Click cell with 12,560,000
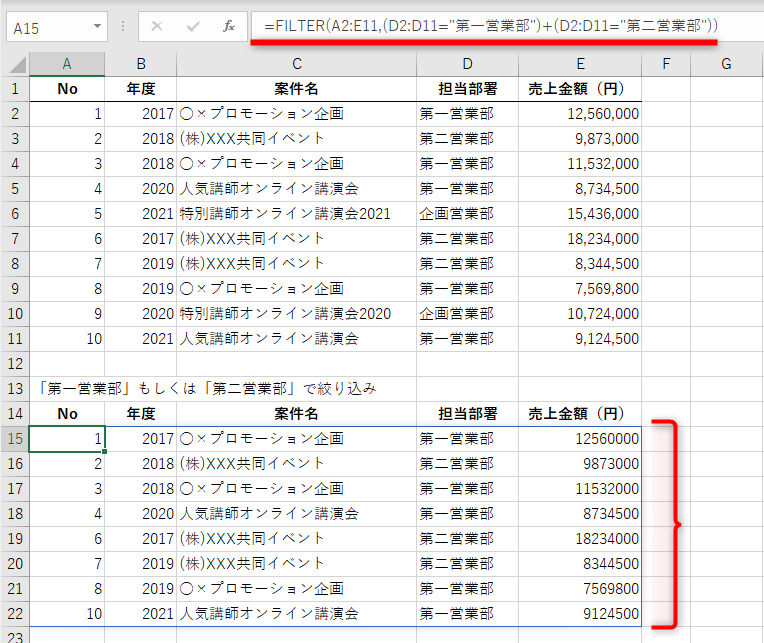764x643 pixels. pos(580,114)
